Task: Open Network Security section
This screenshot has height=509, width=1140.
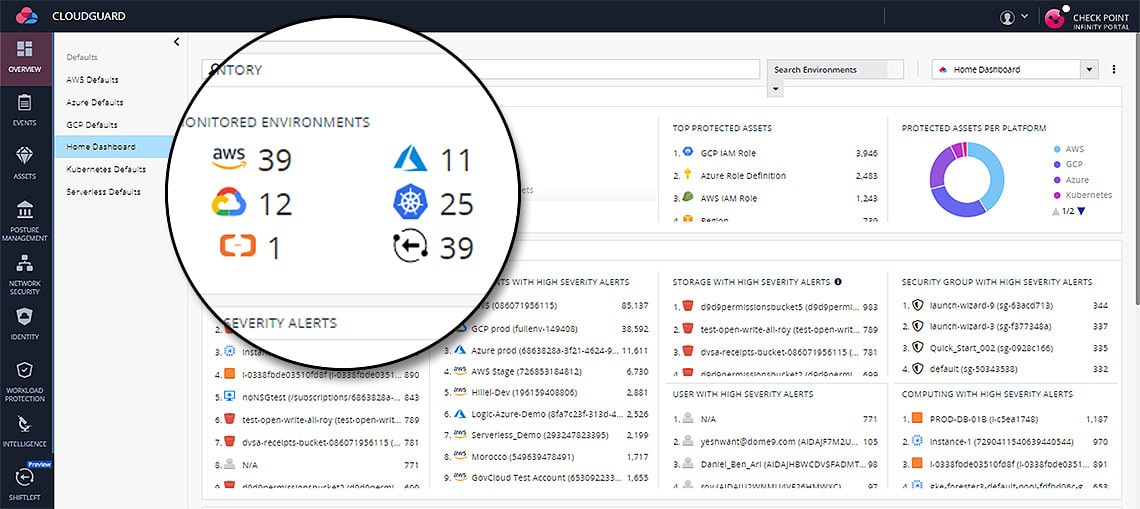Action: point(25,276)
